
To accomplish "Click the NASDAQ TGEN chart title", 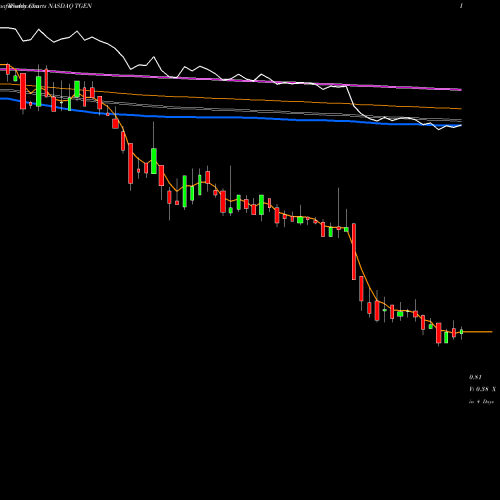I will point(70,6).
